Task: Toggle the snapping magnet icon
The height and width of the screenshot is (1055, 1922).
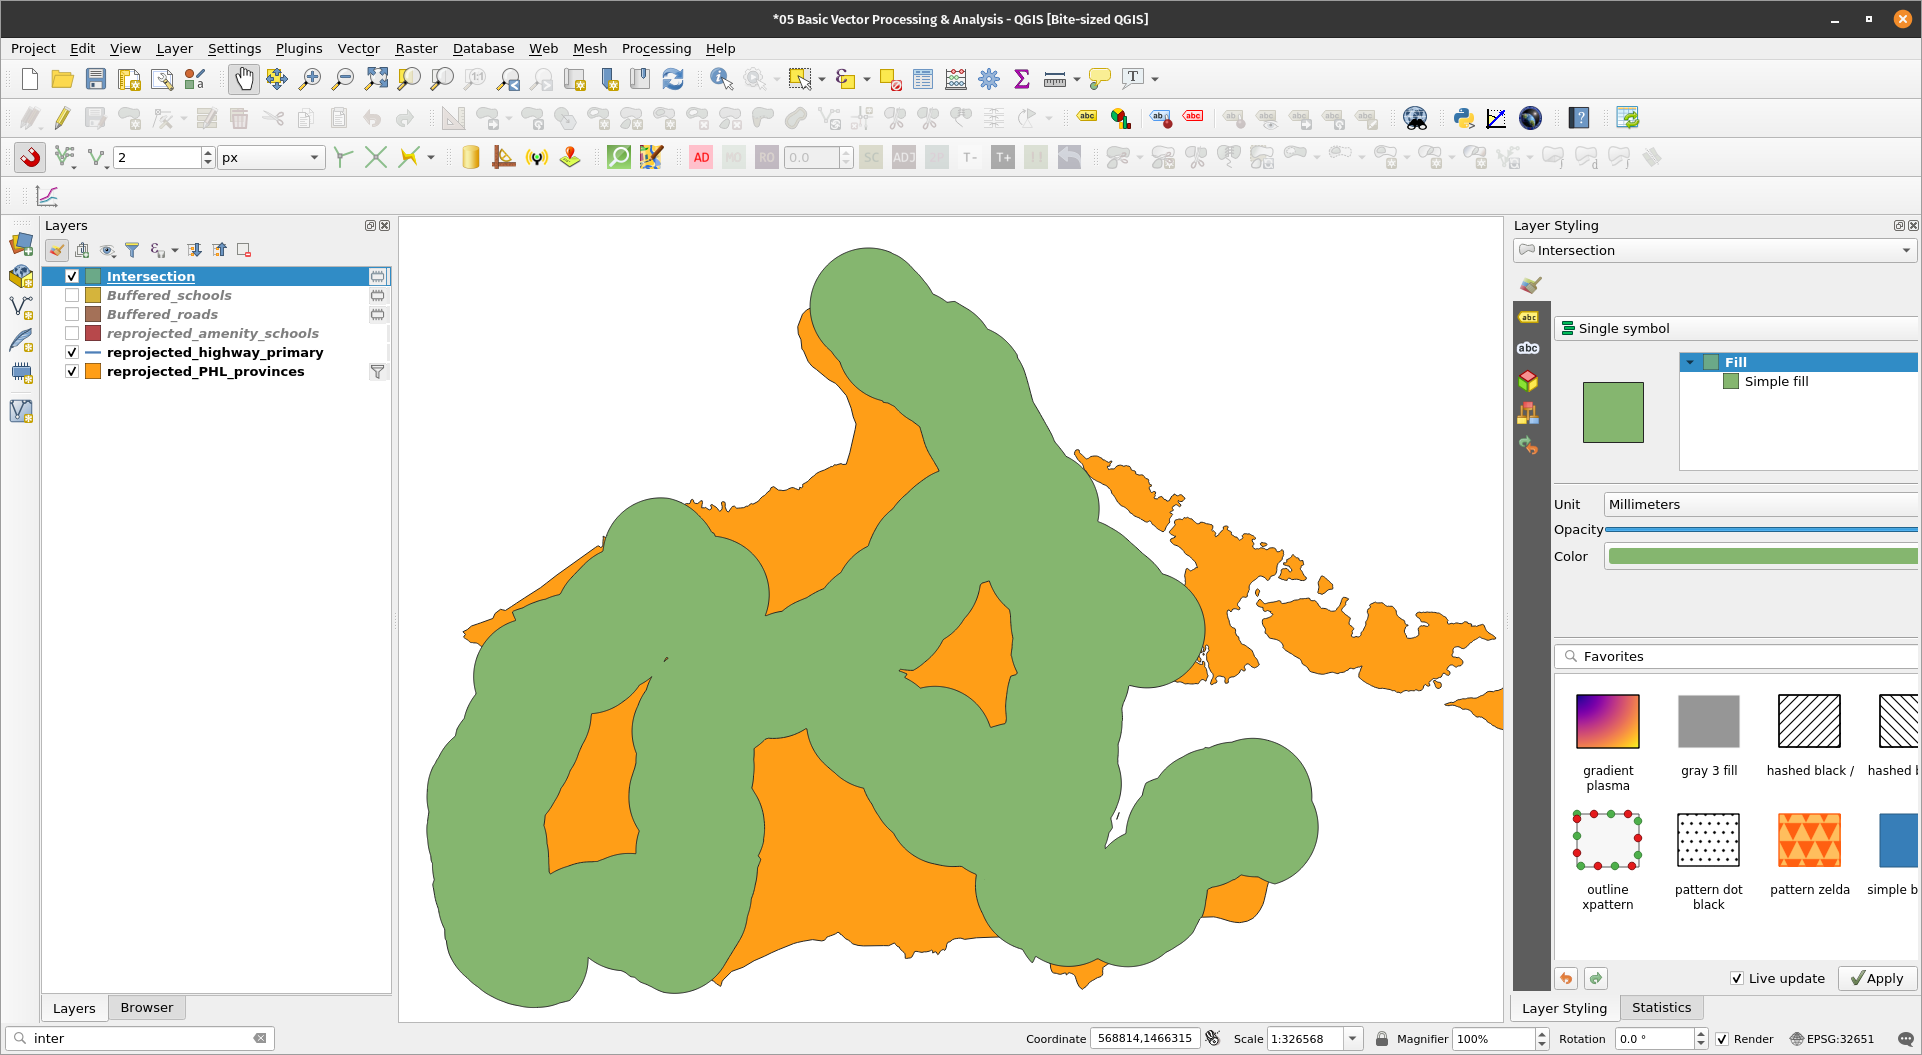Action: 30,157
